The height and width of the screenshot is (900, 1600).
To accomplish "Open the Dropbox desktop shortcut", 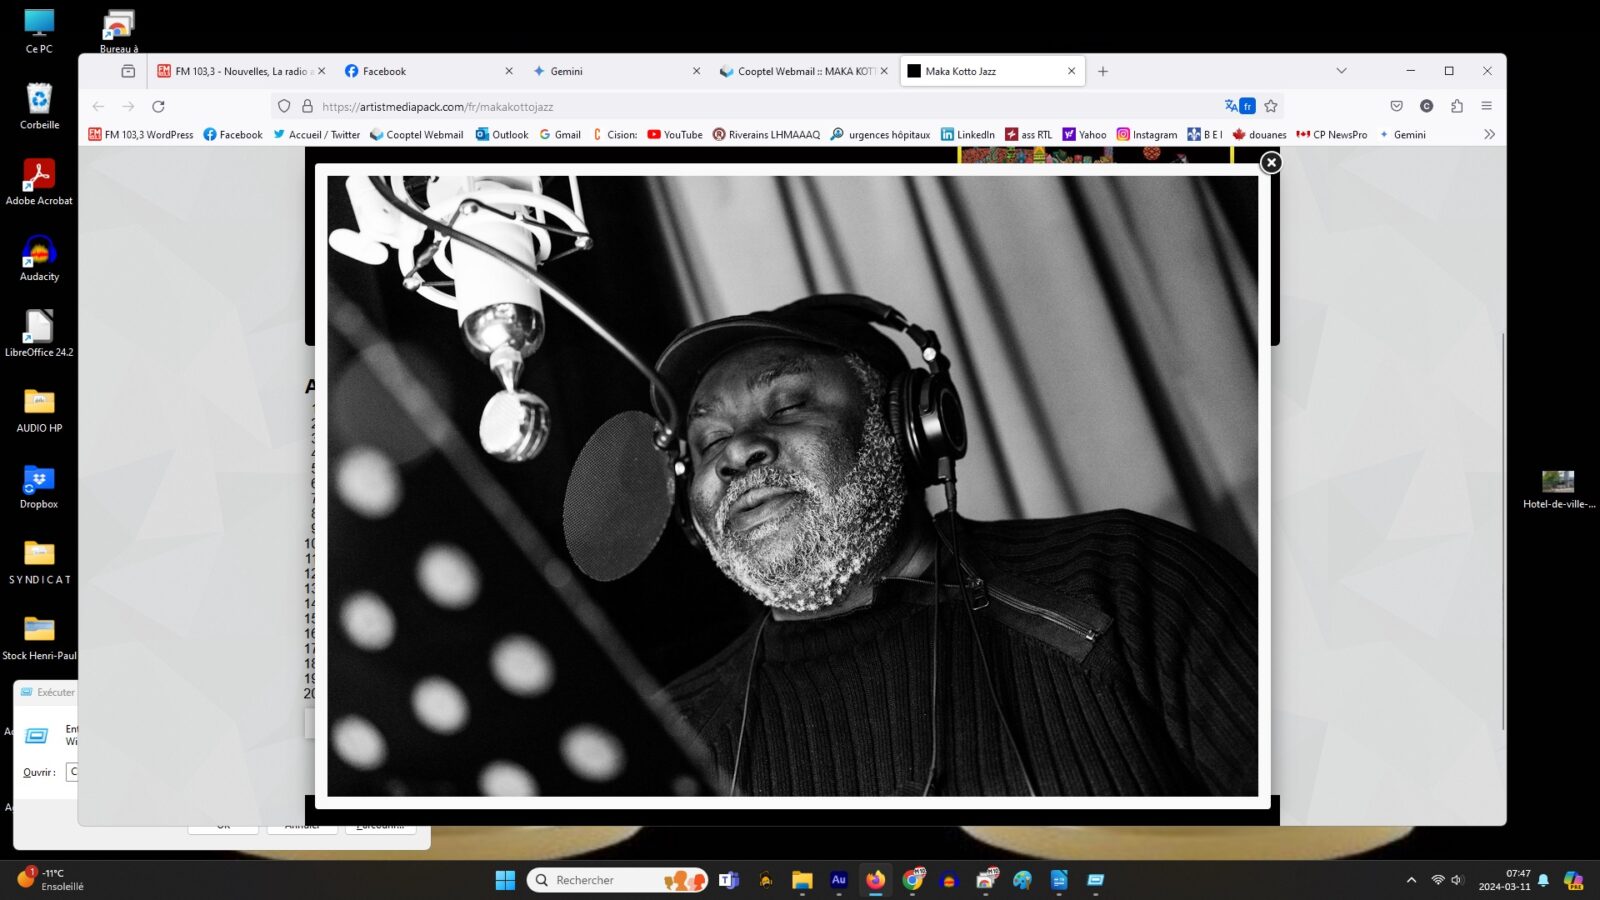I will 39,486.
